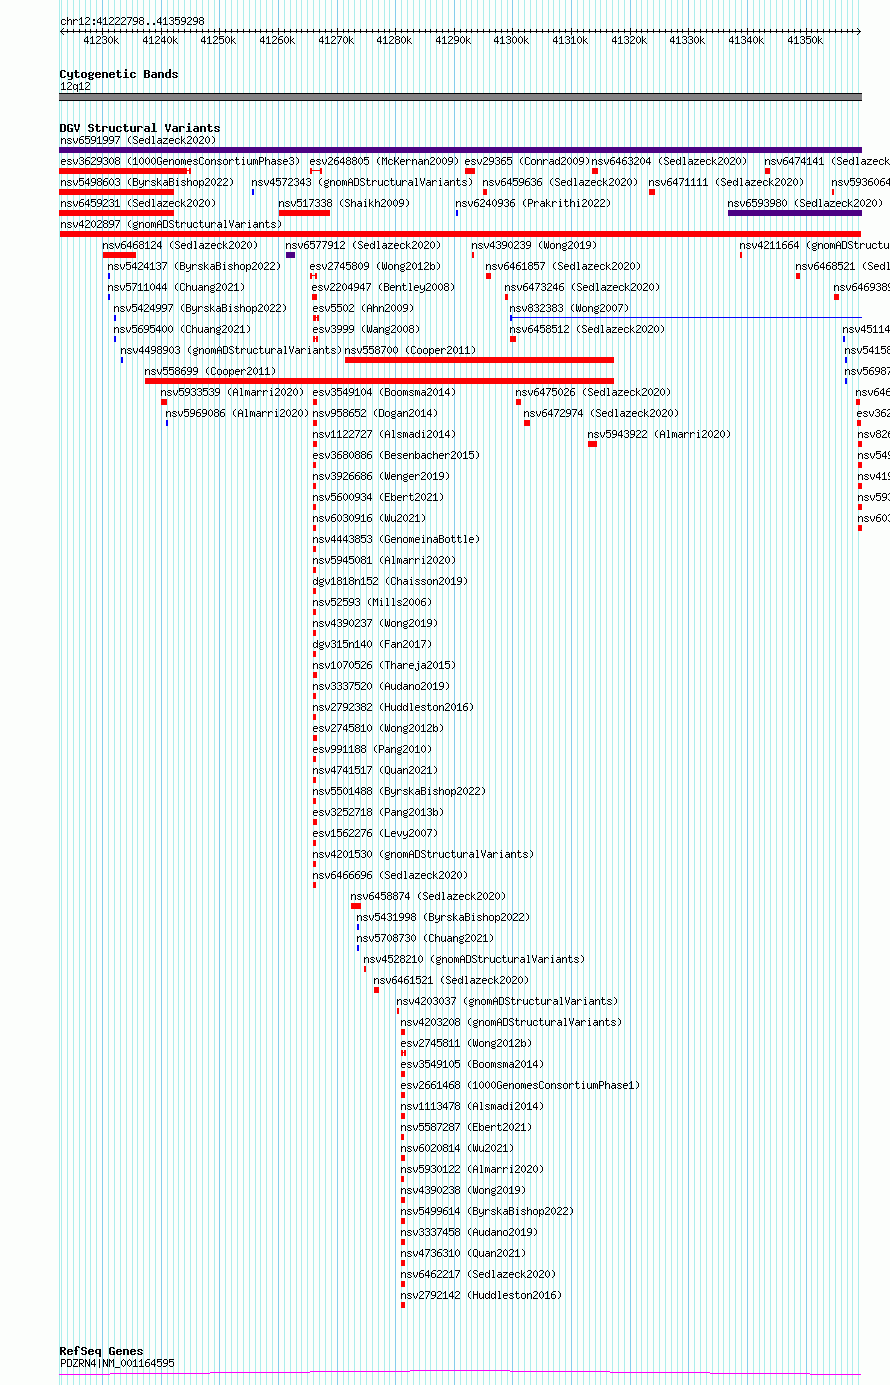Click the red nsv558700 variant bar

click(479, 359)
